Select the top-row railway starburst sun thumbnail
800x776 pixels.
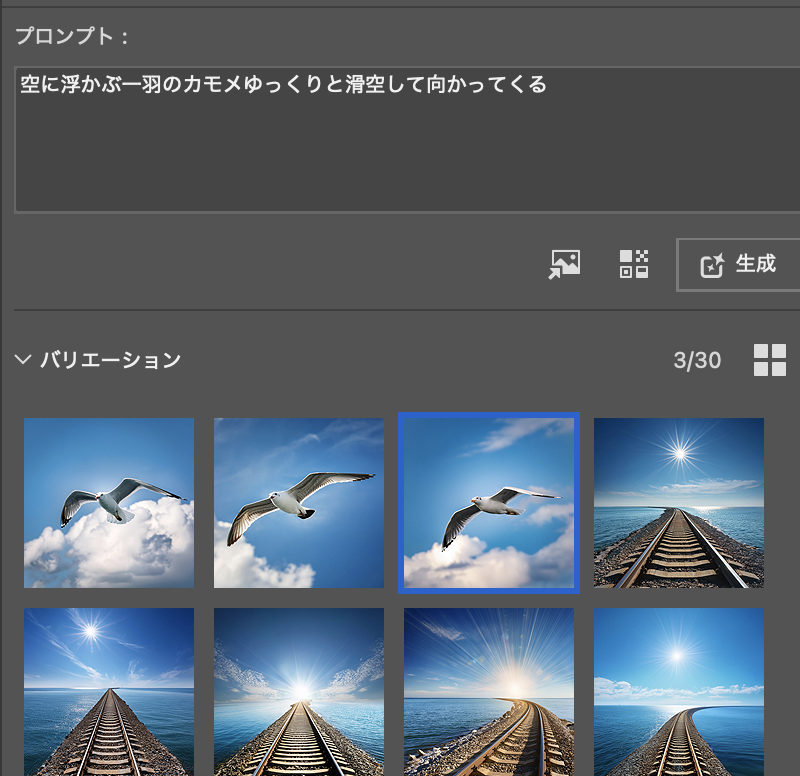[x=679, y=503]
